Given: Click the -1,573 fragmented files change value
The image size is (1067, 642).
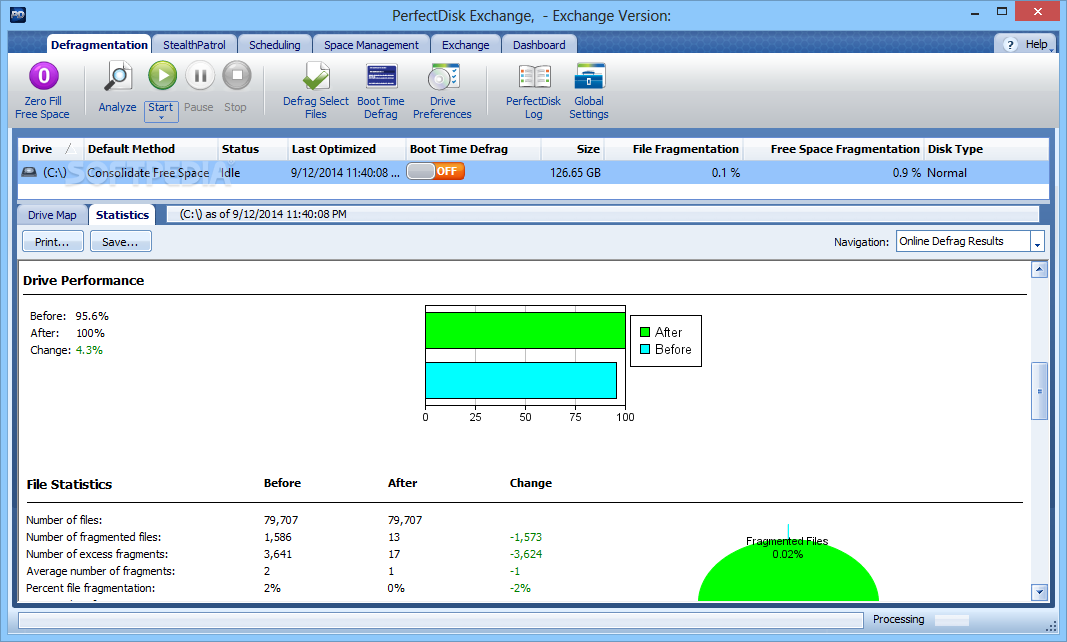Looking at the screenshot, I should (x=526, y=537).
